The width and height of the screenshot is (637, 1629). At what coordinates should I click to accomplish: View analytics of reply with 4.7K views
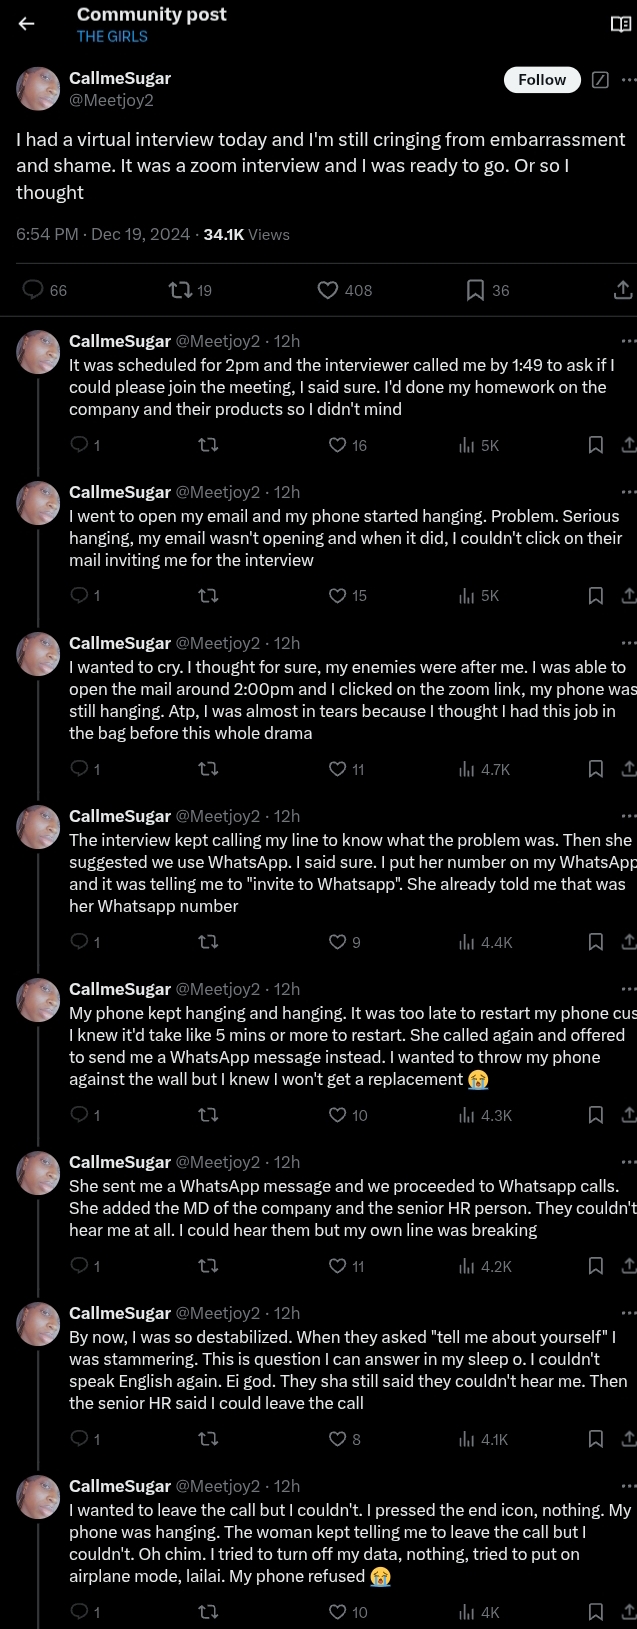pos(466,769)
